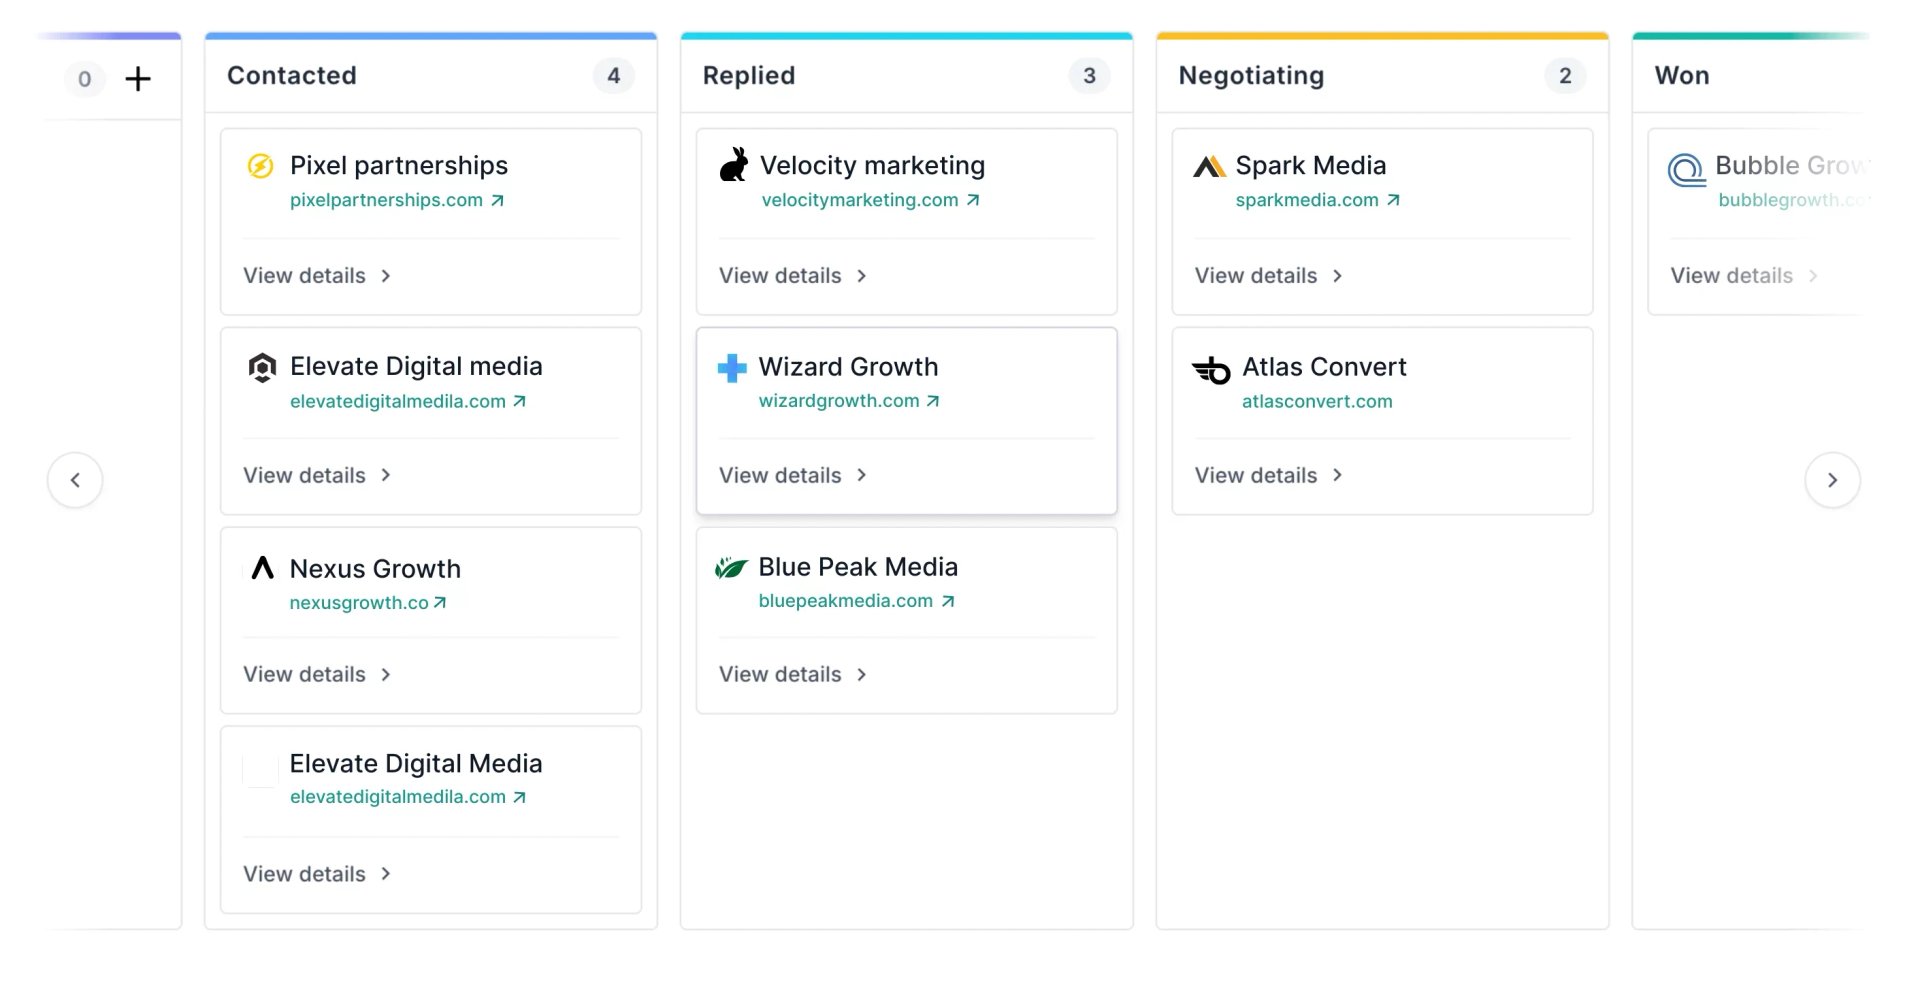Click the Blue Peak Media leaf logo
The height and width of the screenshot is (986, 1920).
pos(731,568)
